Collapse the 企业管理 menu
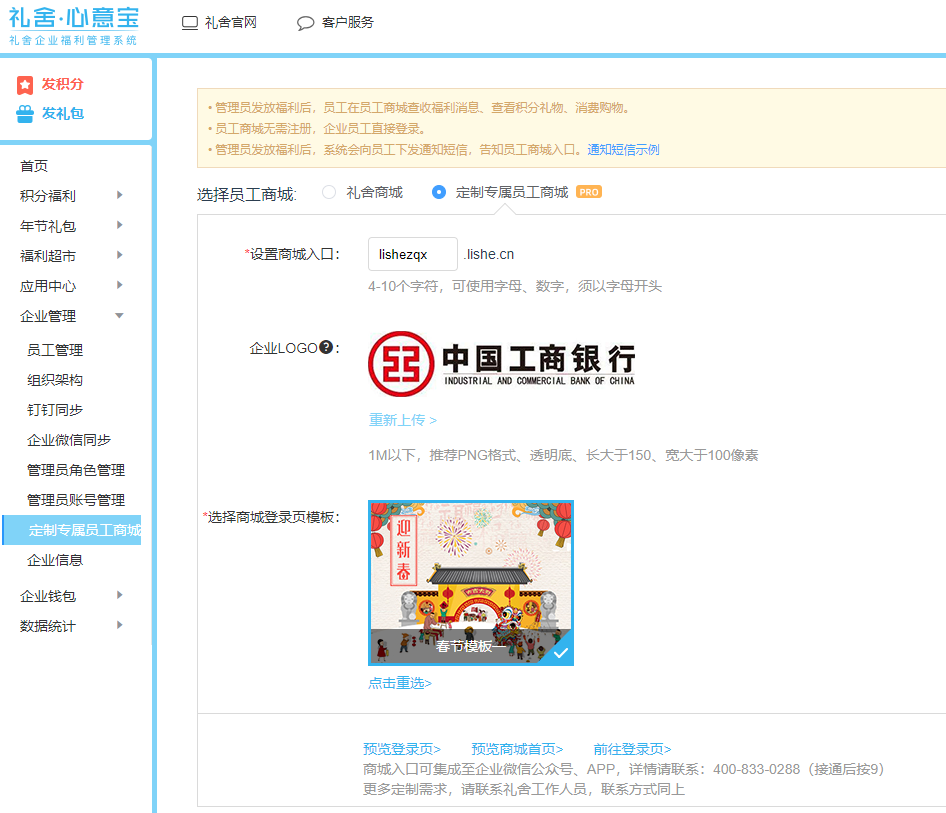Viewport: 946px width, 813px height. [x=70, y=316]
